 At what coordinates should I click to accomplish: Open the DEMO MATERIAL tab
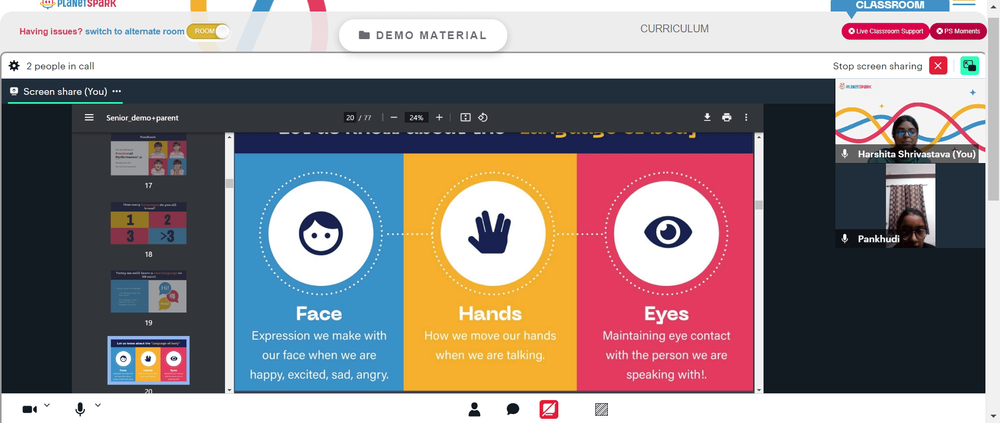pos(423,35)
